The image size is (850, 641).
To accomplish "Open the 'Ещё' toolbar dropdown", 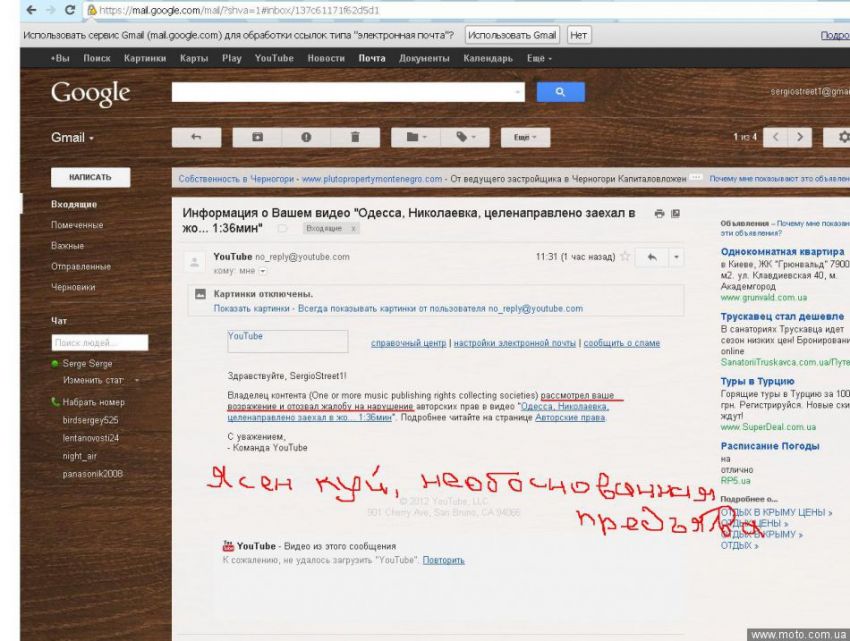I will pos(525,137).
